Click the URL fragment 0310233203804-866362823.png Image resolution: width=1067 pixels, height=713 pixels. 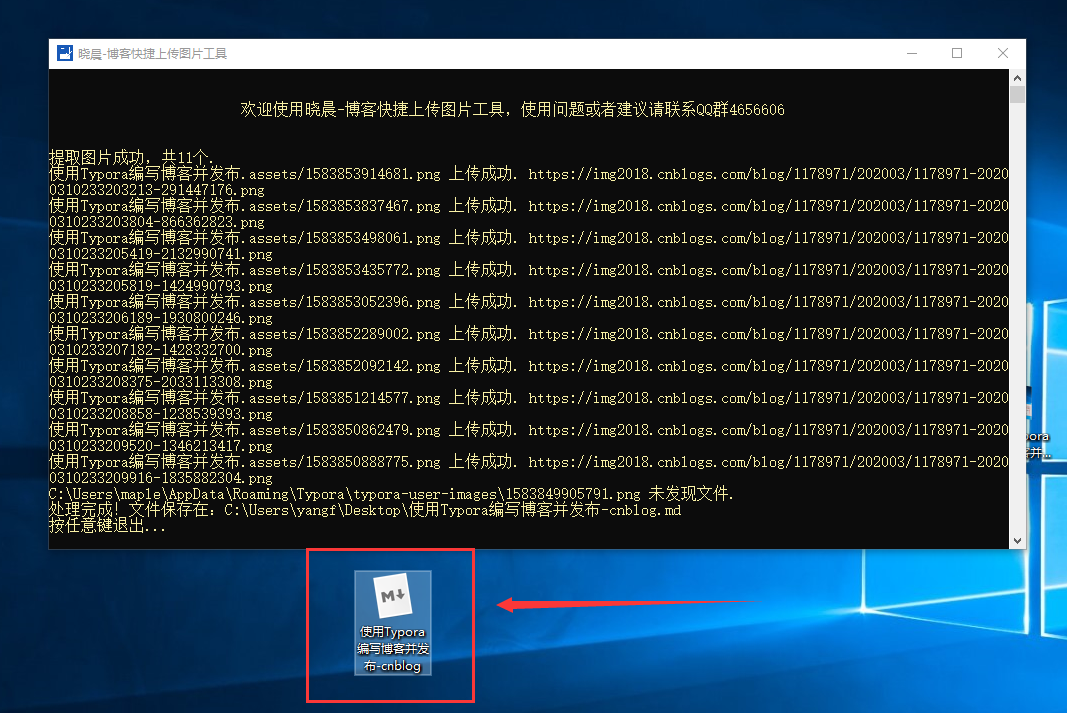click(157, 222)
